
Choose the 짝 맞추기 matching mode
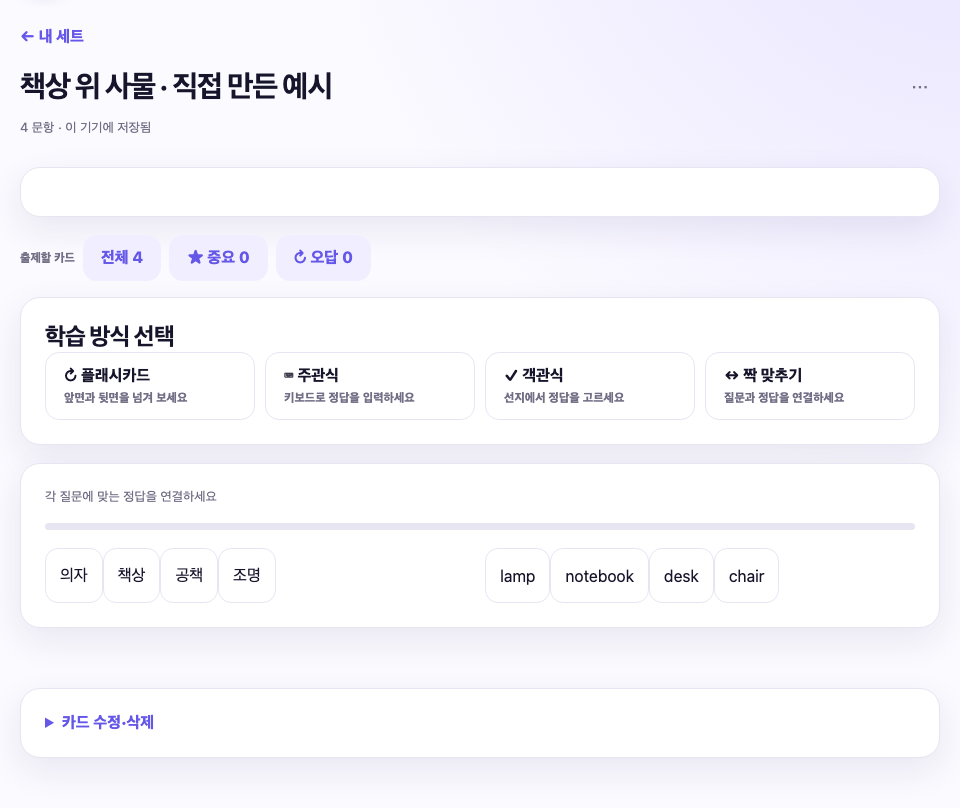[810, 386]
